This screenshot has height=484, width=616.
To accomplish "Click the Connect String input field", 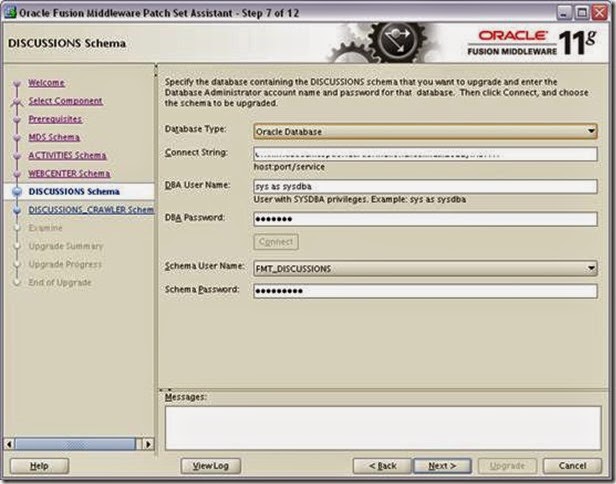I will tap(425, 154).
